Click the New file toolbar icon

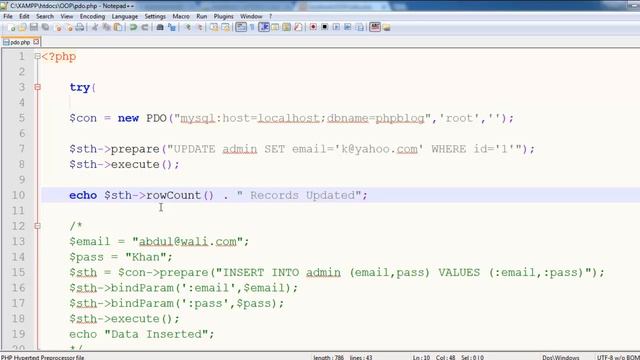pos(12,27)
